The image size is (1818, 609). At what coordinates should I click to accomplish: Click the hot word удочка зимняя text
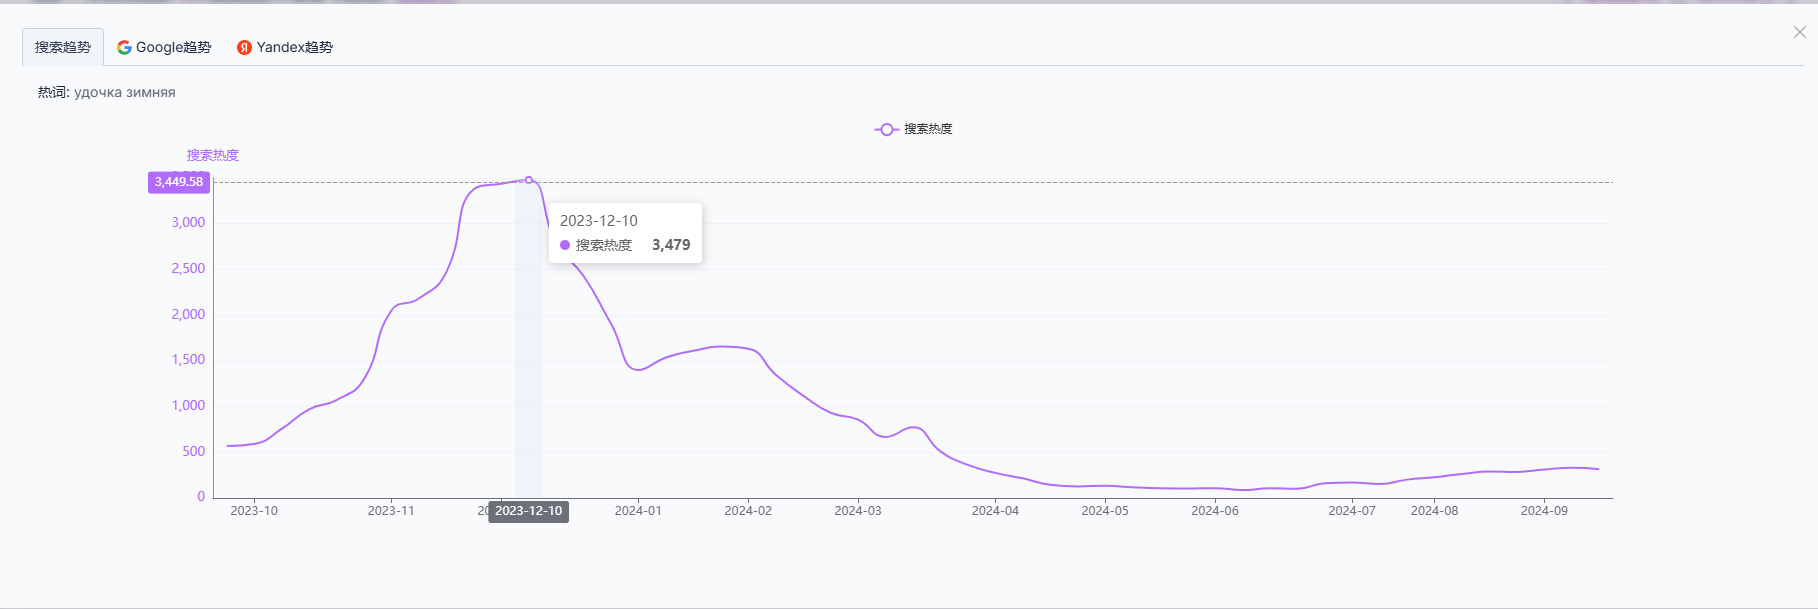pos(124,92)
